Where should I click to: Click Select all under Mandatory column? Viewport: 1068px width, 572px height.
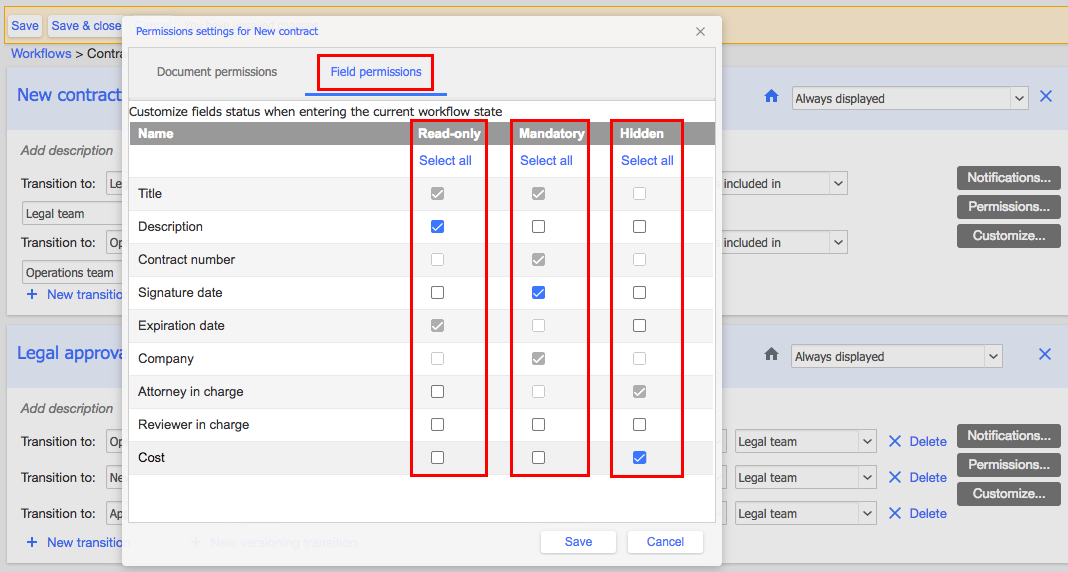coord(546,161)
